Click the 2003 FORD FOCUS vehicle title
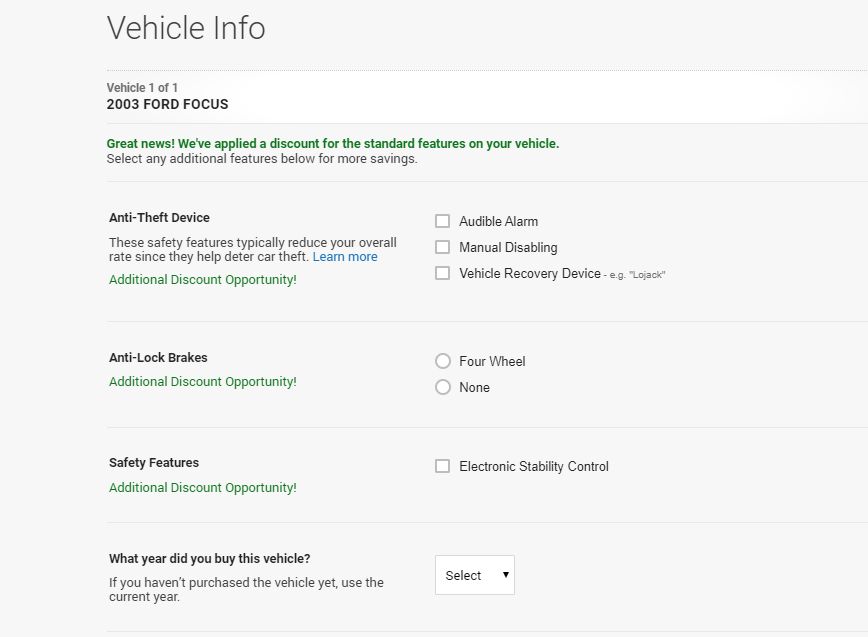The width and height of the screenshot is (868, 637). click(x=167, y=104)
